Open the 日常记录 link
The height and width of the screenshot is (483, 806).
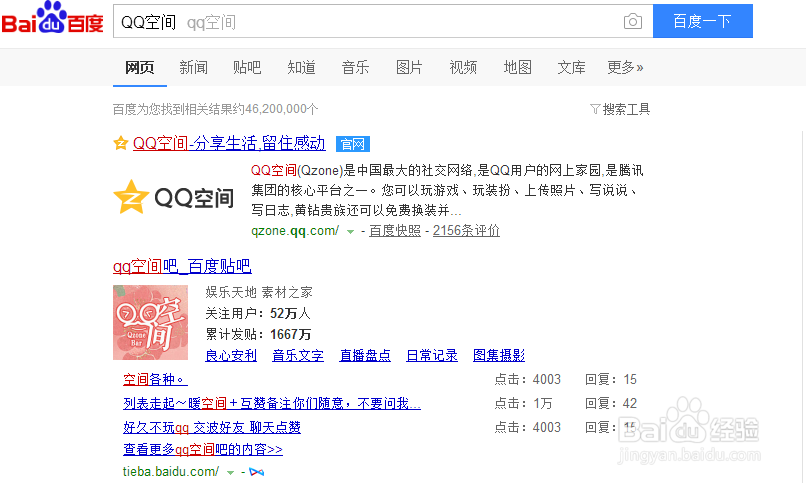[x=432, y=355]
